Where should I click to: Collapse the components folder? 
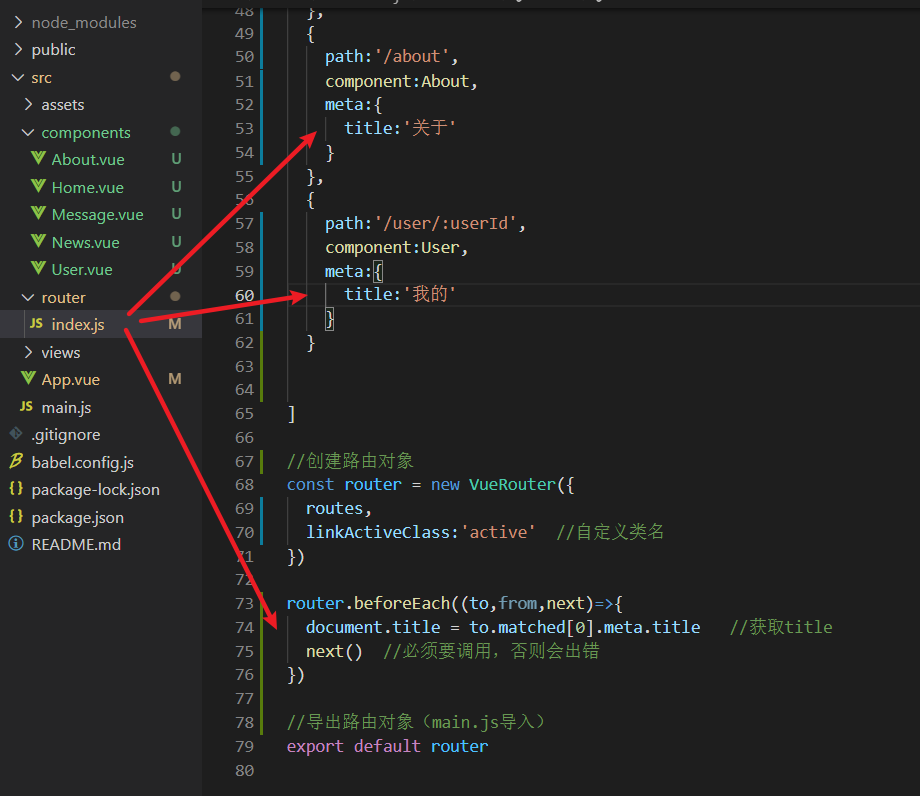coord(27,132)
